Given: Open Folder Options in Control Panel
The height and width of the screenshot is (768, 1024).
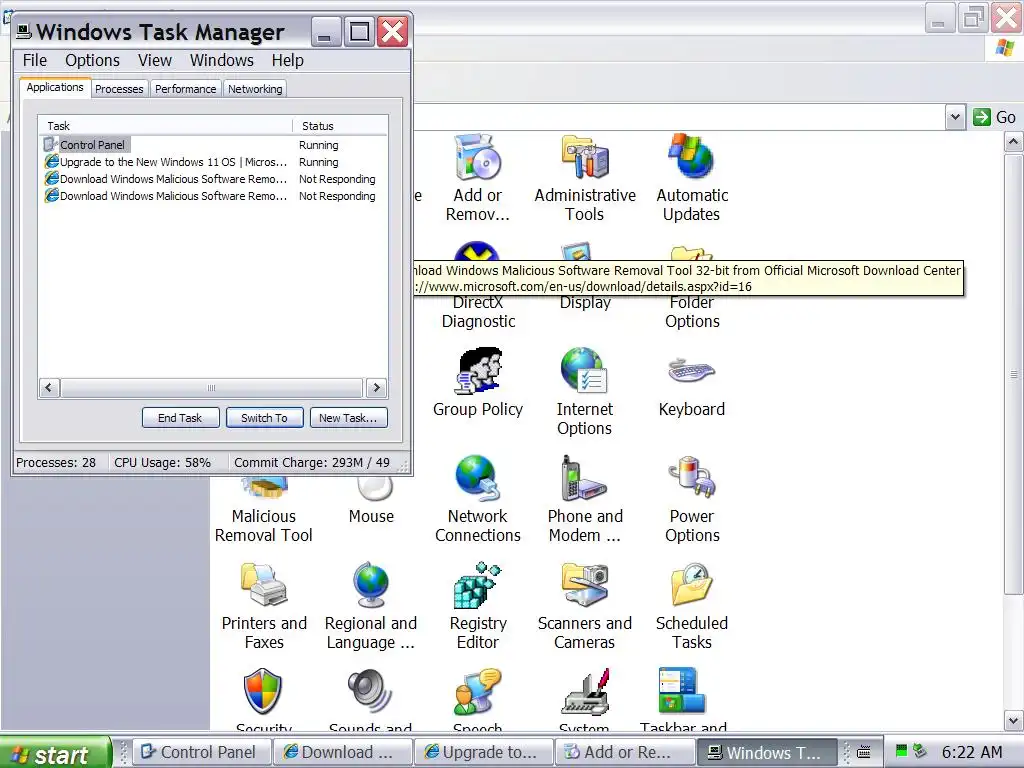Looking at the screenshot, I should coord(692,312).
